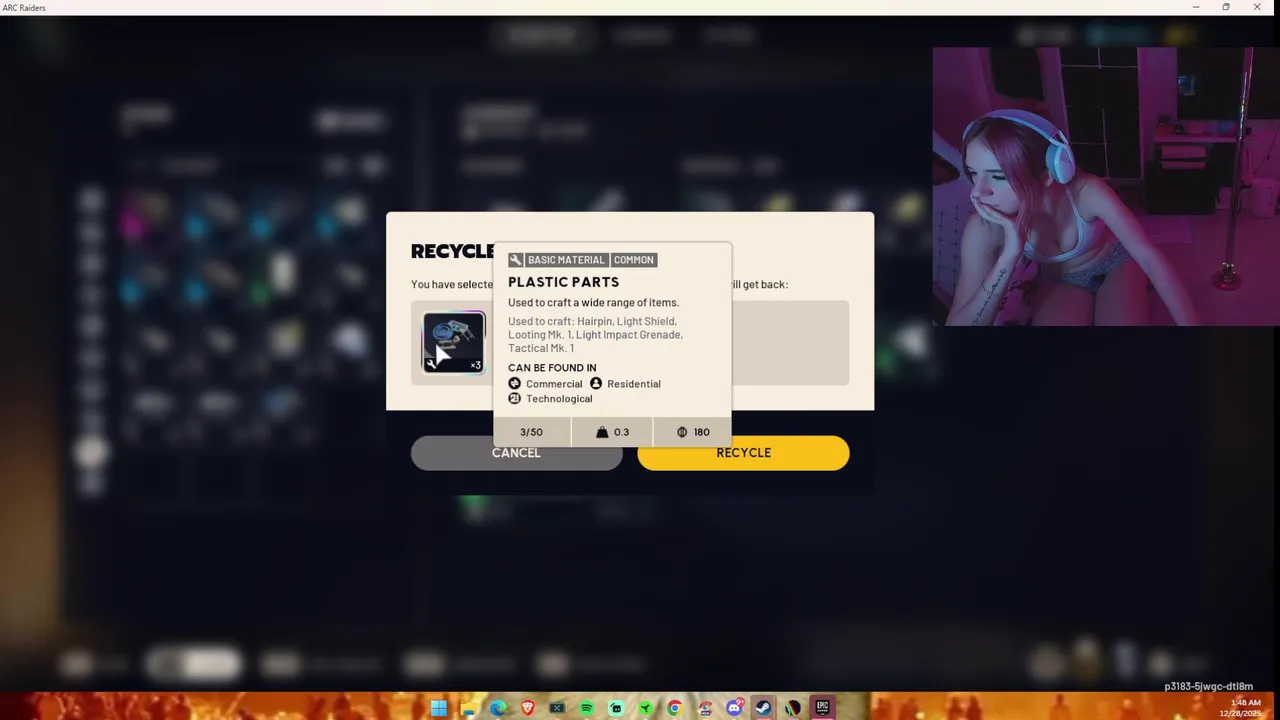The height and width of the screenshot is (720, 1280).
Task: Open the green Streamlabs taskbar icon
Action: [616, 708]
